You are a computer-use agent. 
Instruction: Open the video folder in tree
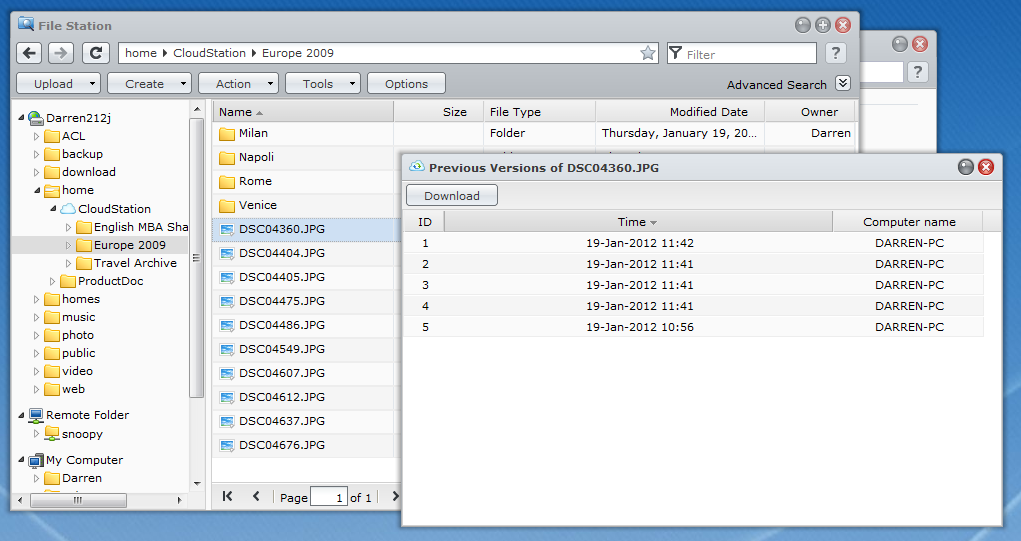click(x=68, y=371)
